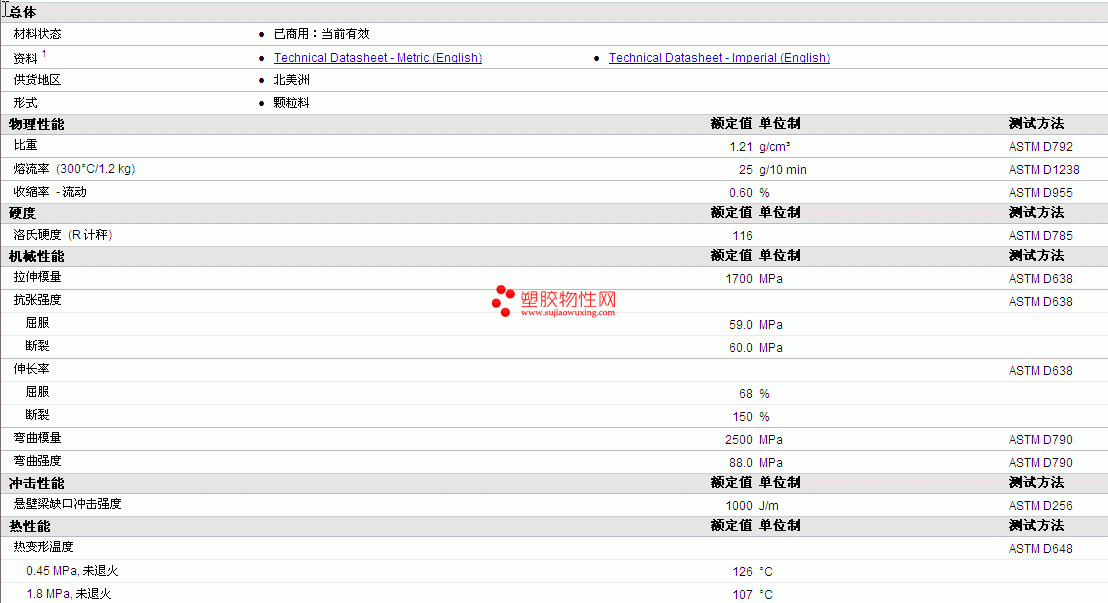Open Technical Datasheet - Imperial (English) link

pos(719,58)
